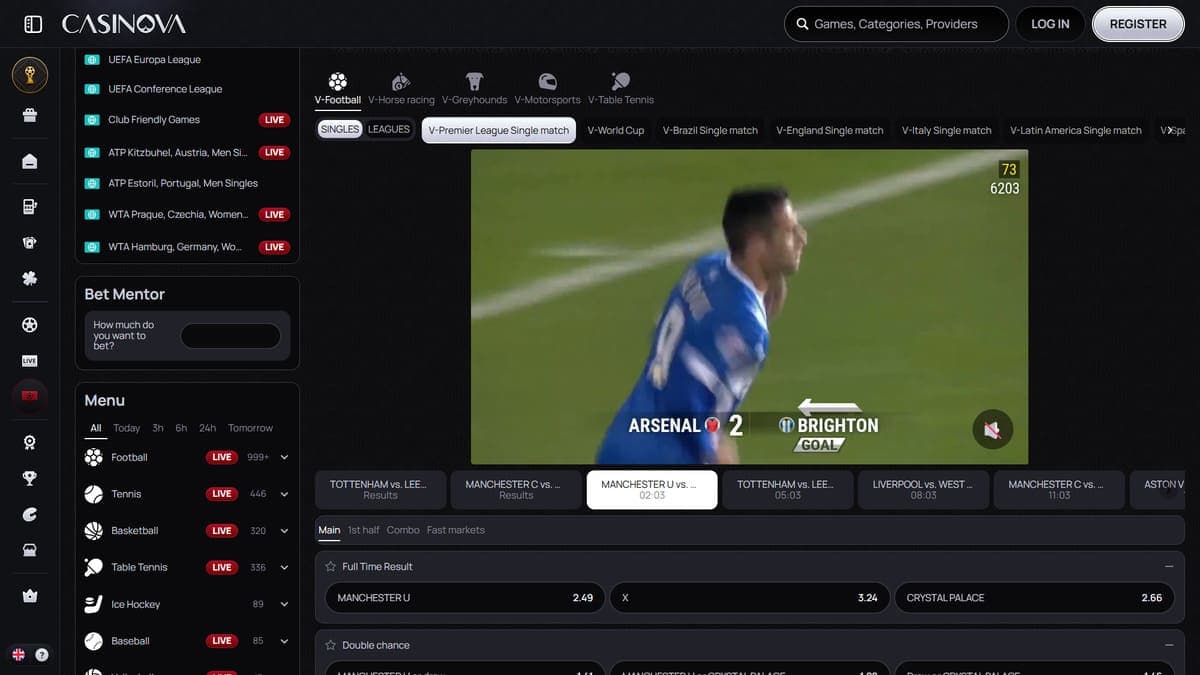The width and height of the screenshot is (1200, 675).
Task: Open the playing cards sidebar icon
Action: tap(30, 243)
